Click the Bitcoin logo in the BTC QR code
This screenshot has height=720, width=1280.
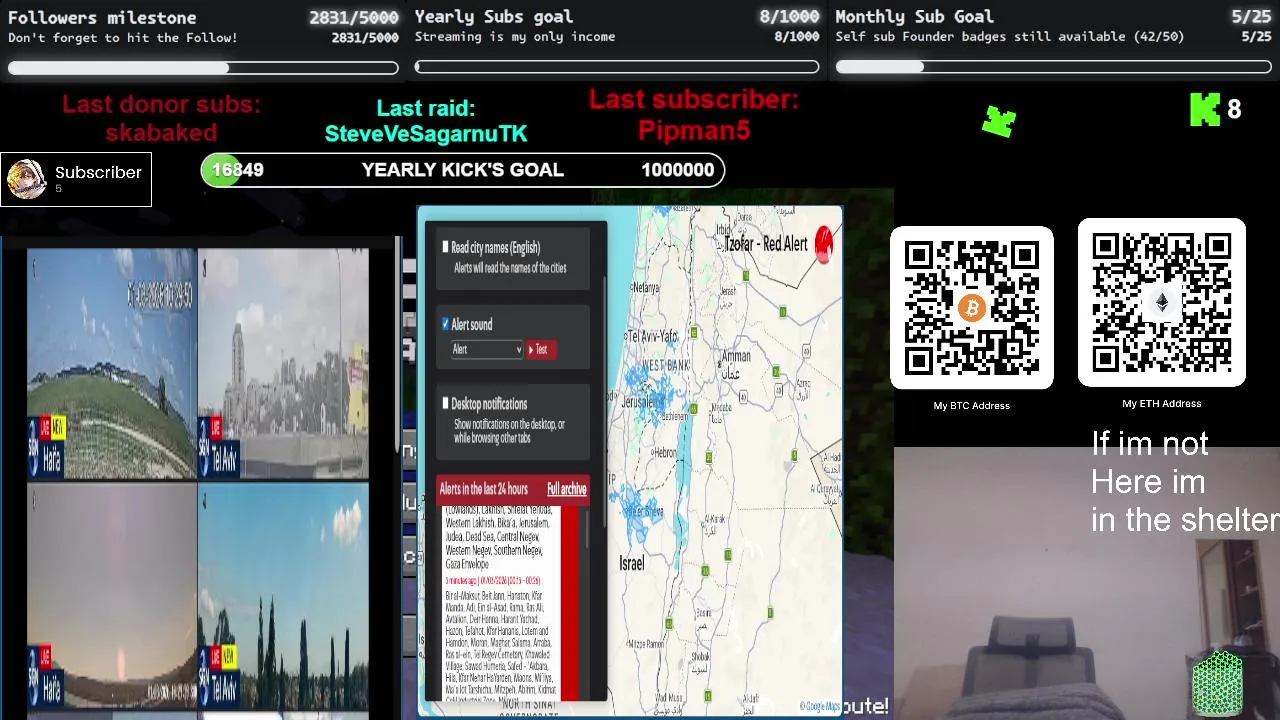[971, 308]
